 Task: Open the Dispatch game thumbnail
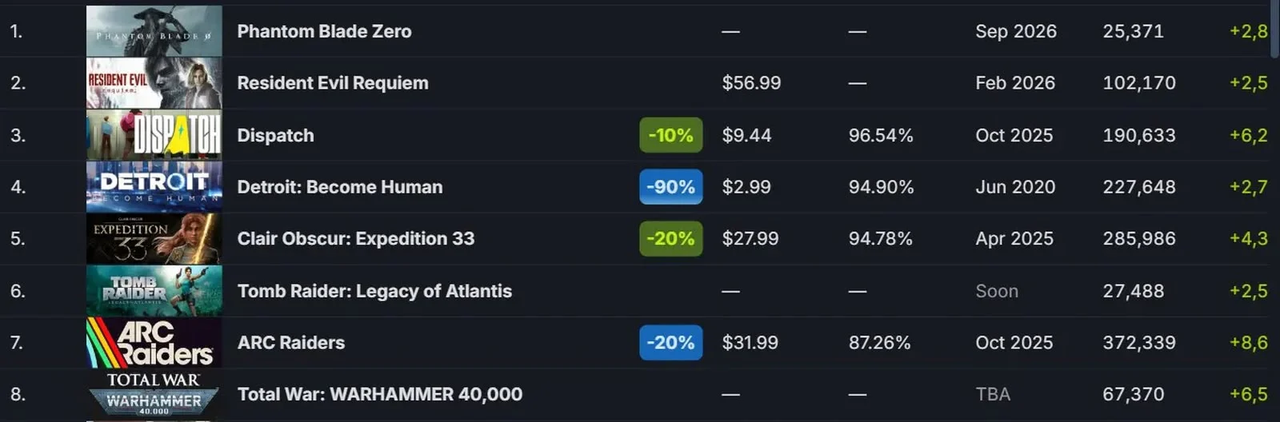154,135
